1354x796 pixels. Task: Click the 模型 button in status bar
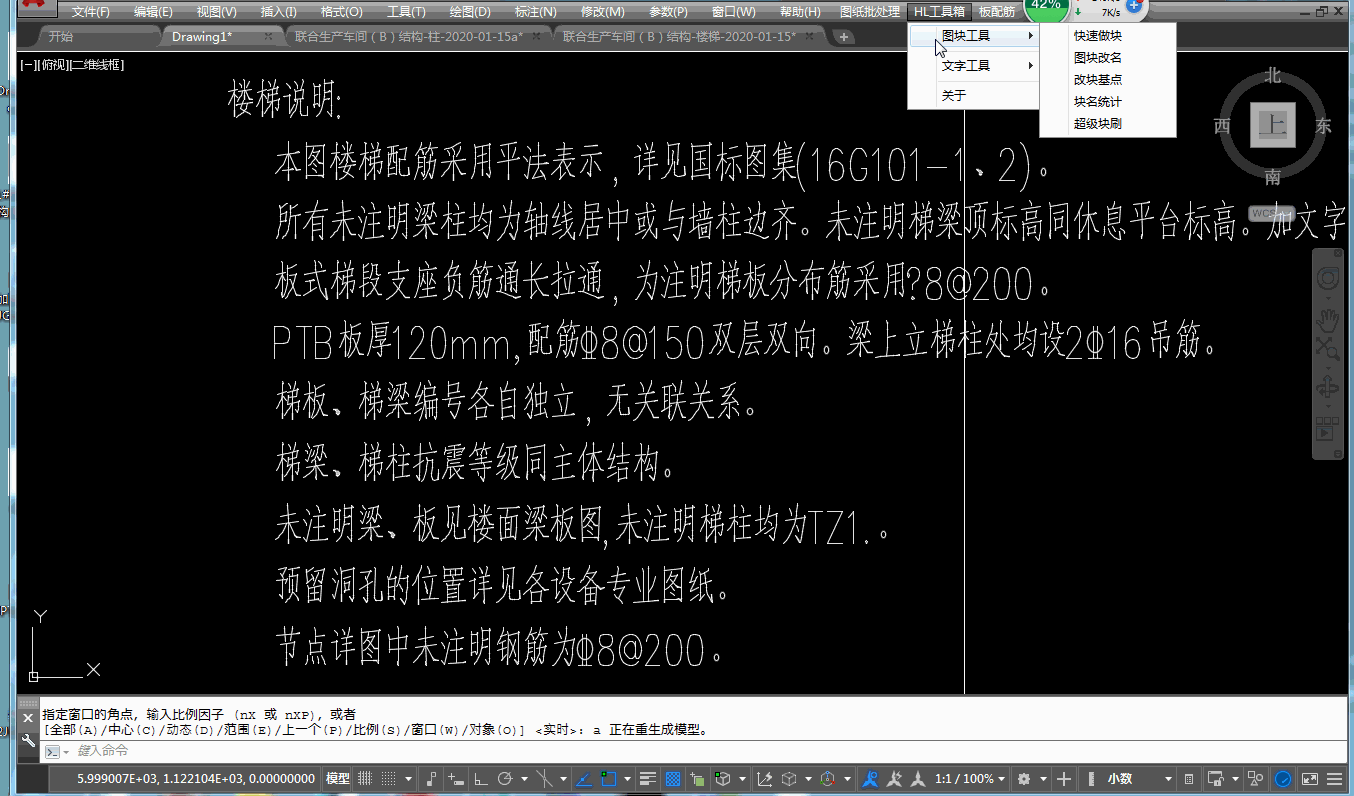[x=337, y=778]
